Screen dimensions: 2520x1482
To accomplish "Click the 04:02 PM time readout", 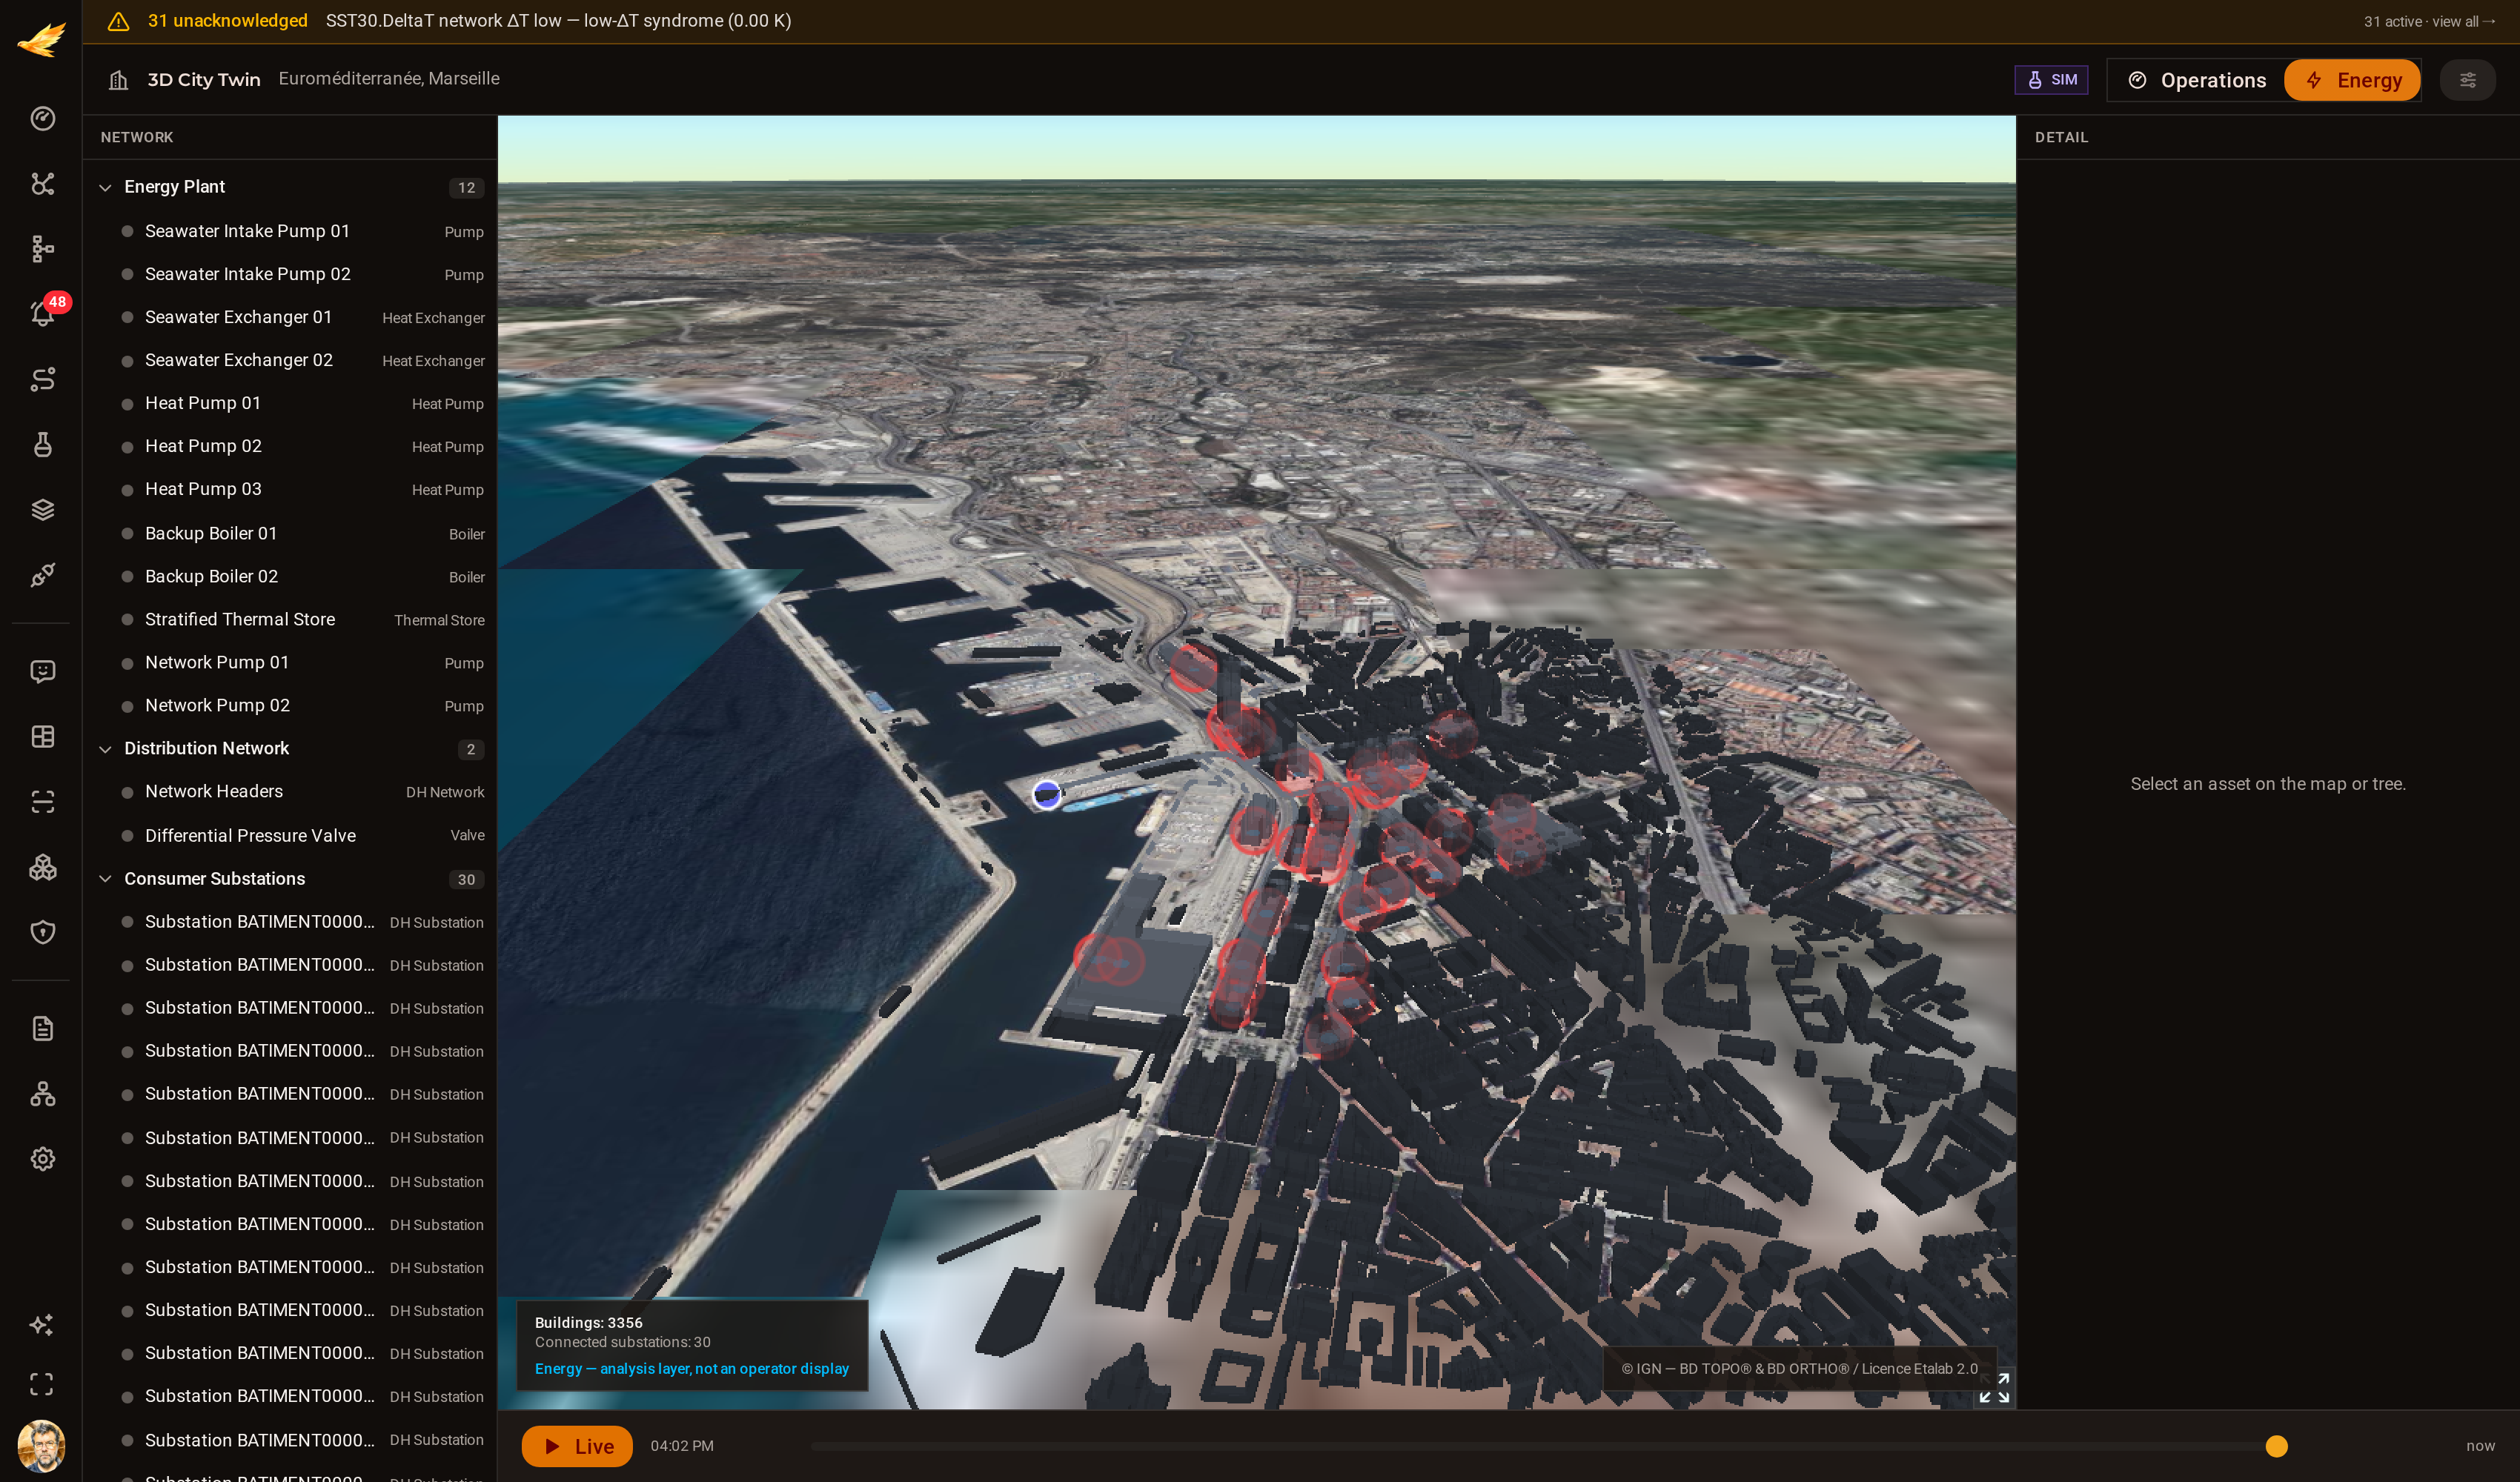I will pos(682,1446).
